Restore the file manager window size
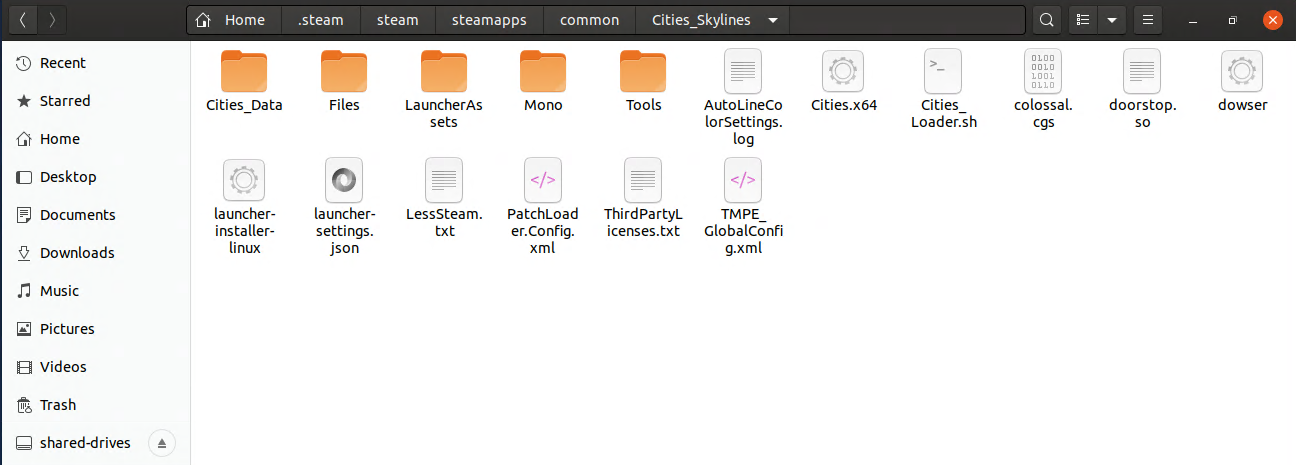1296x465 pixels. click(x=1232, y=20)
